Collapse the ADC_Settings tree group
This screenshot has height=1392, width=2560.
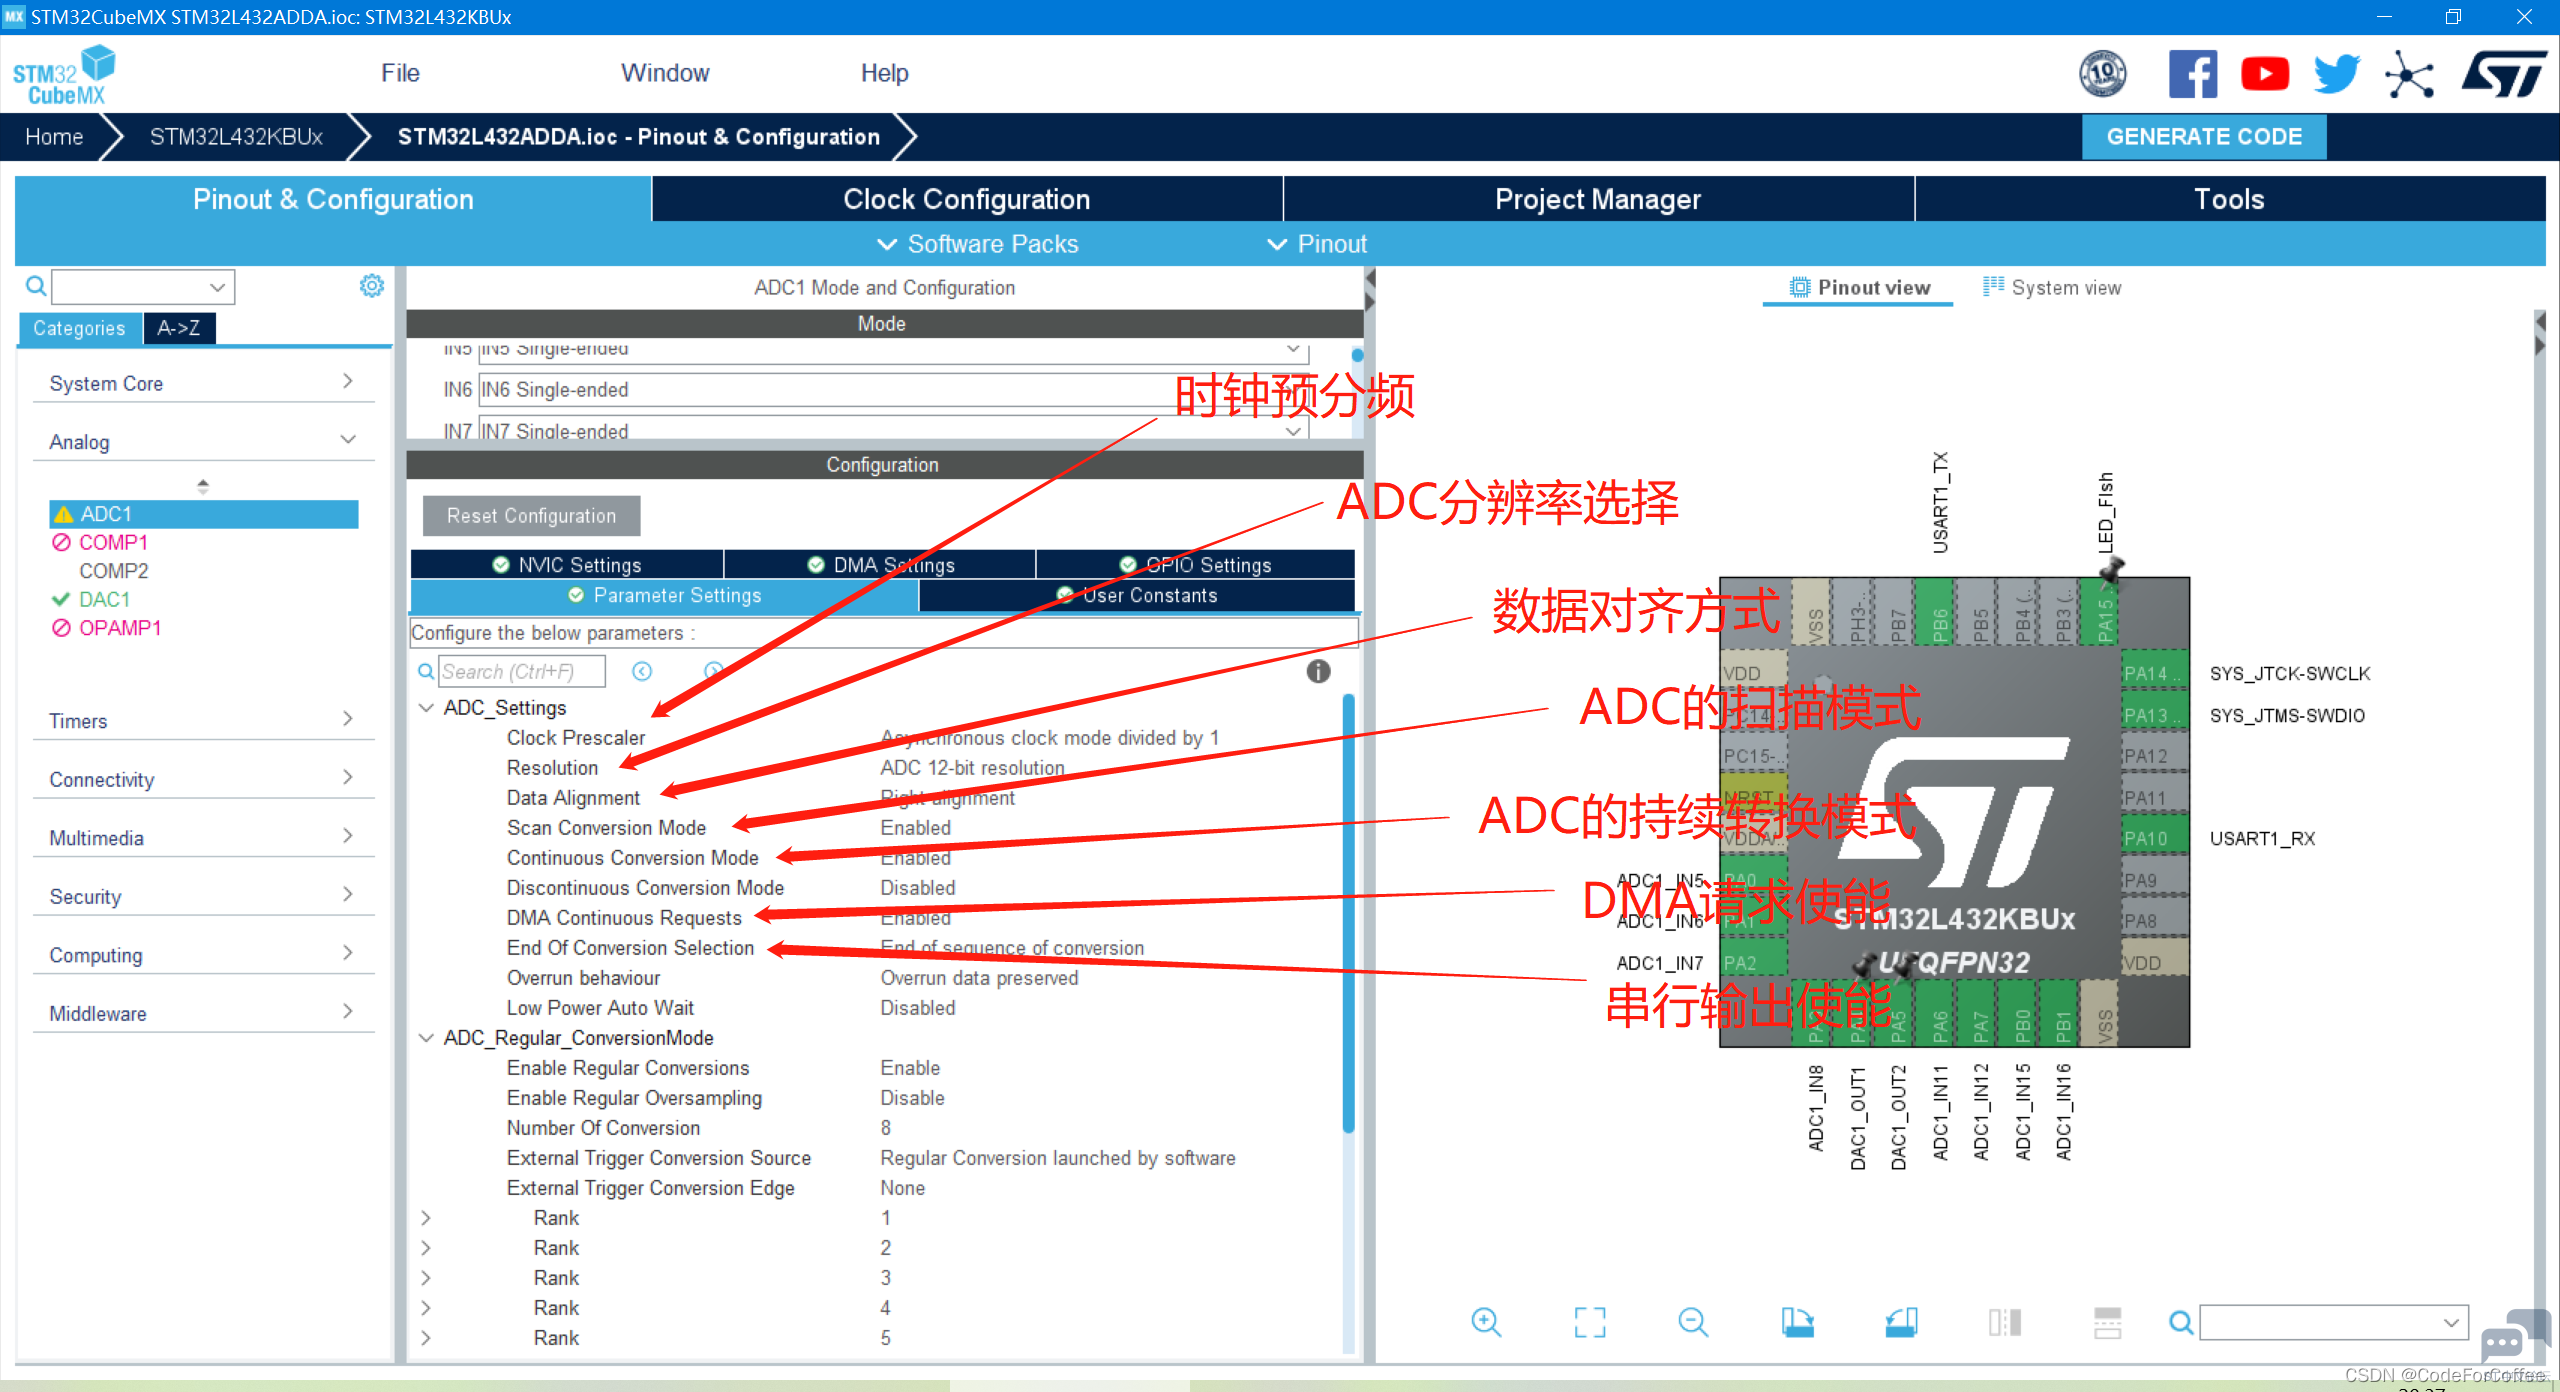(x=426, y=708)
